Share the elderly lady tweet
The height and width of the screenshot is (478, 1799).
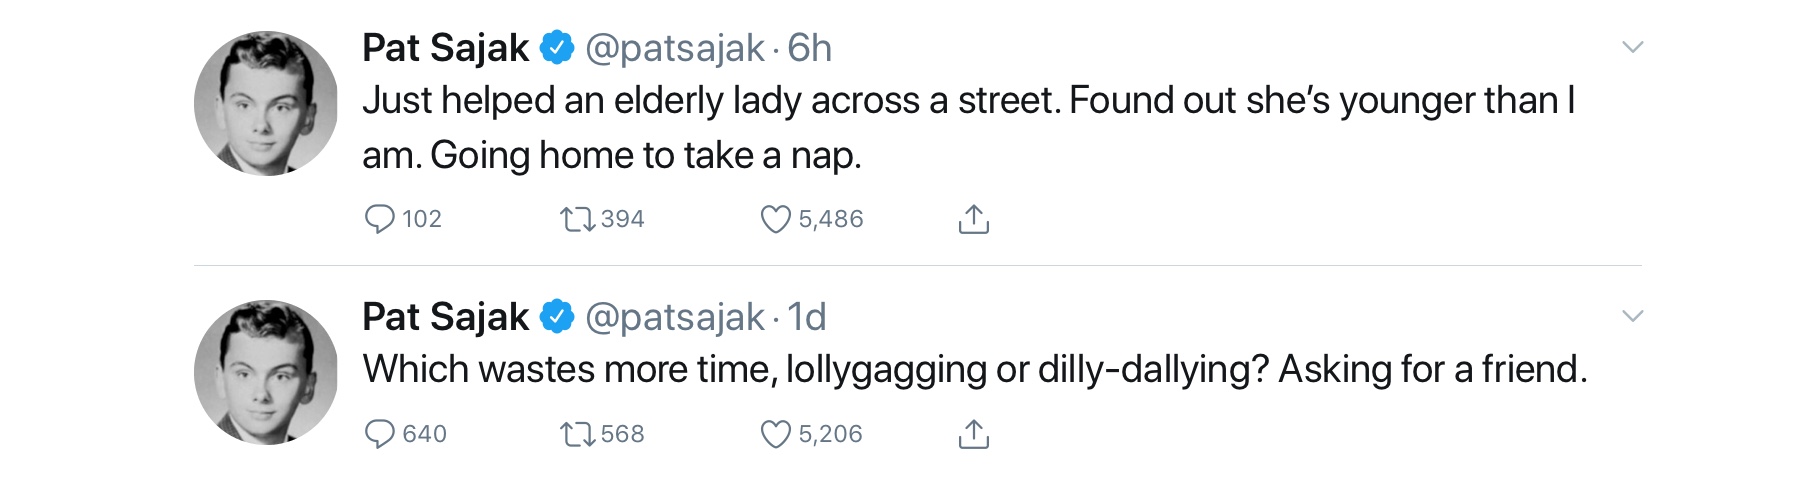click(973, 219)
